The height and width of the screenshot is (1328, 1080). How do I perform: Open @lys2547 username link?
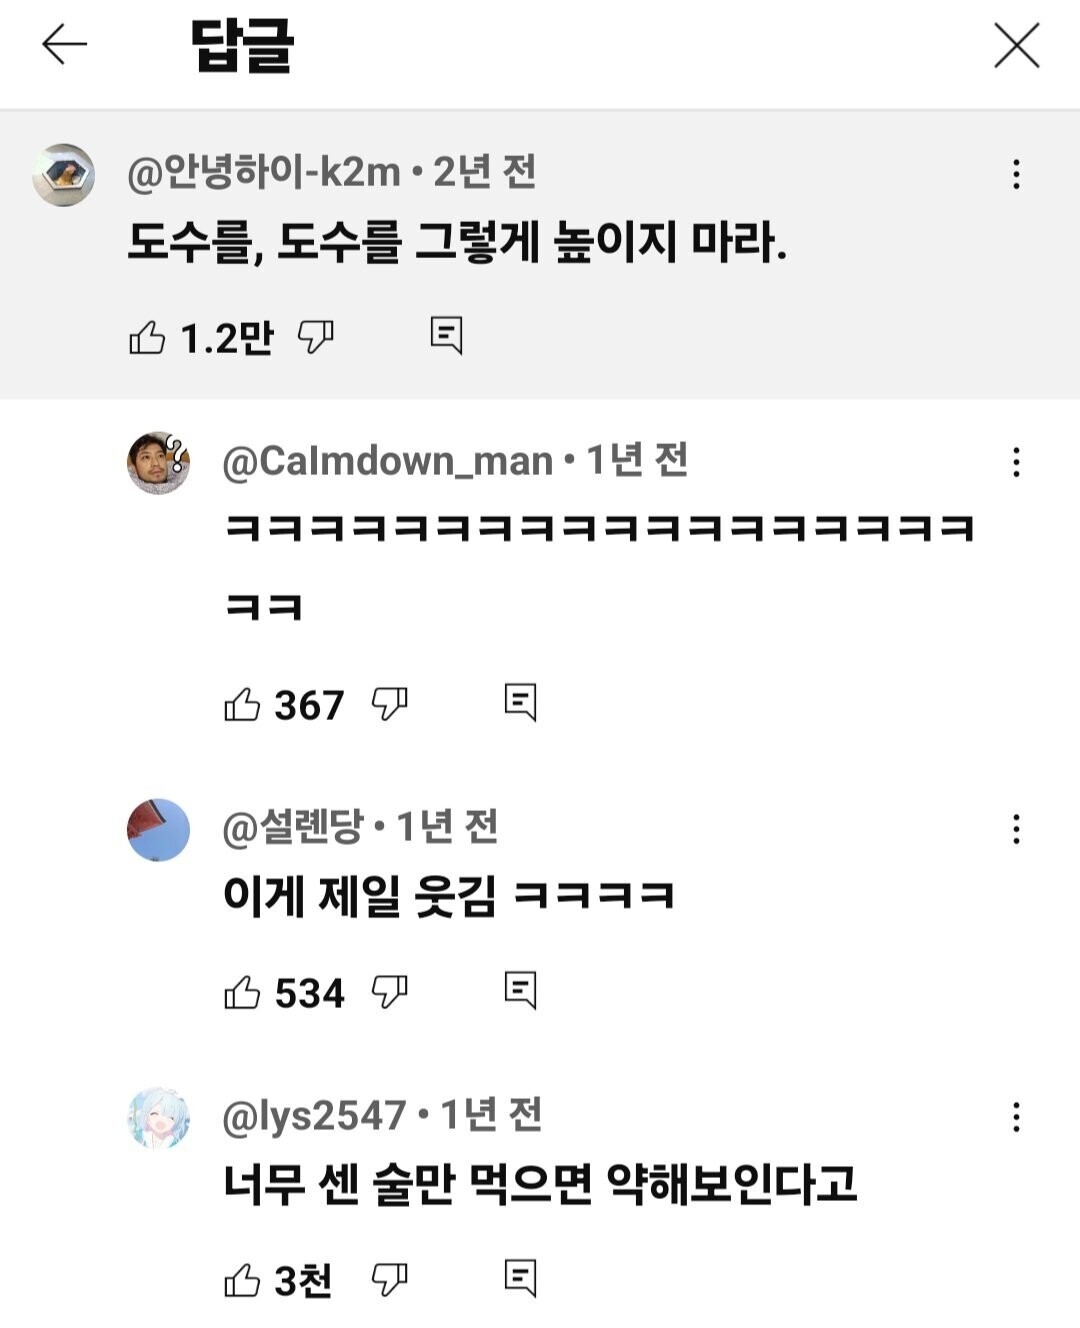314,1115
